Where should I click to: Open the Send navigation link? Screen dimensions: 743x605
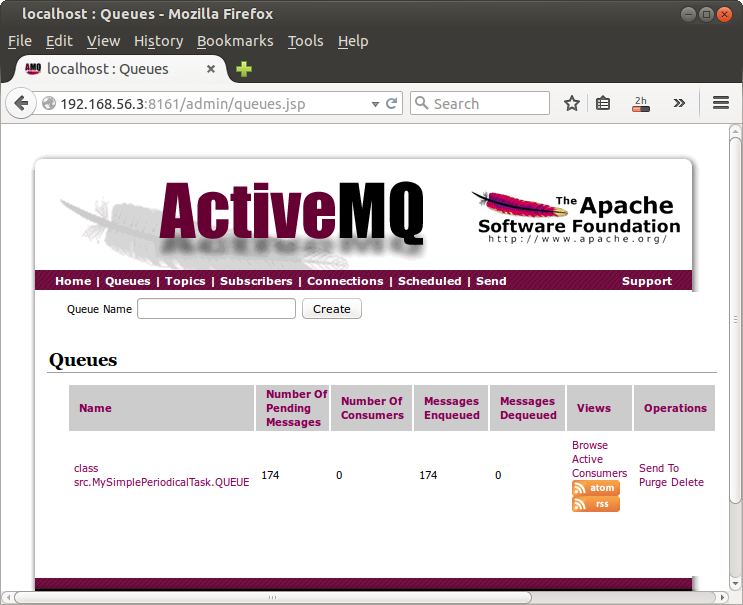point(491,281)
